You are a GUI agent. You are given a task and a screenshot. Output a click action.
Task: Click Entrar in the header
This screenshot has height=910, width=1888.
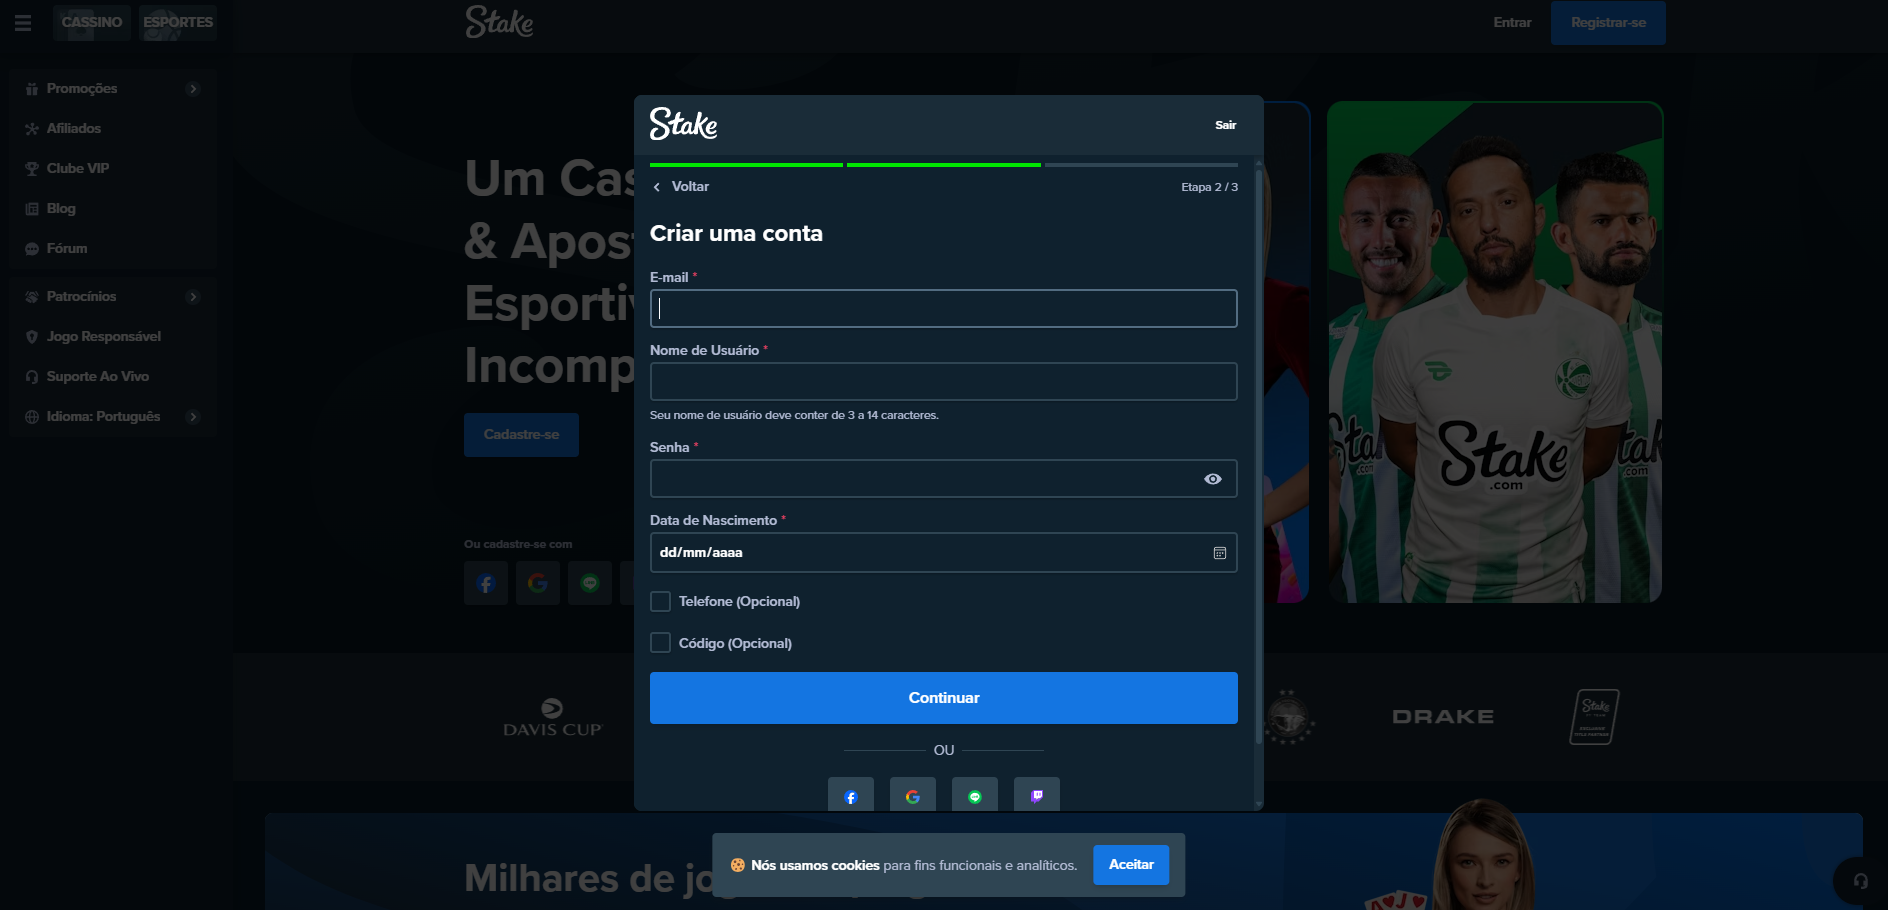click(1512, 22)
